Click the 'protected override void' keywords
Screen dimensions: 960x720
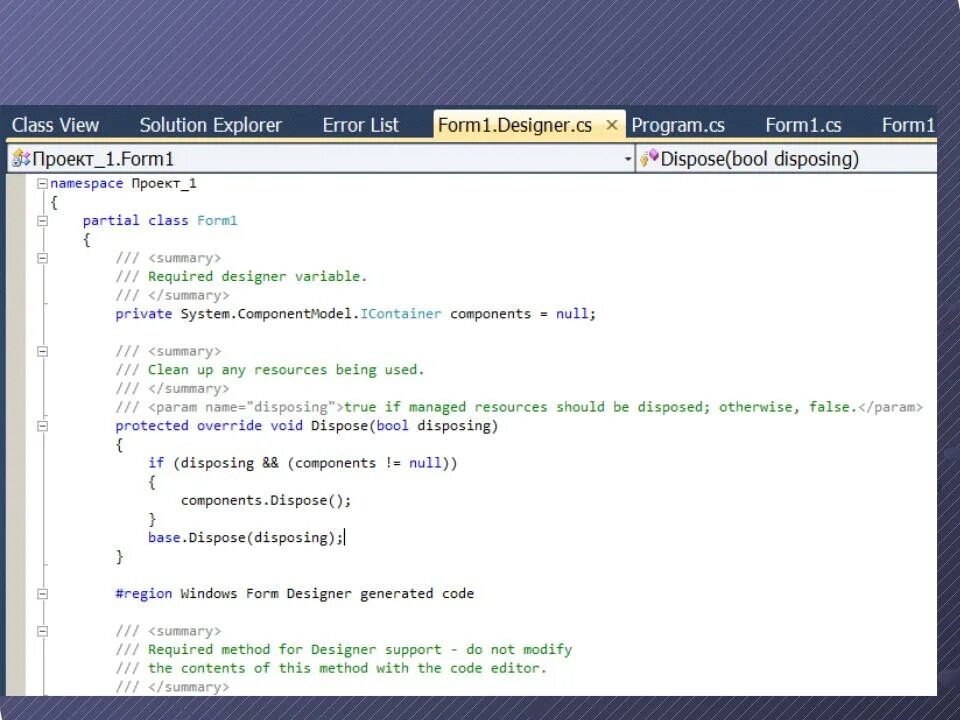coord(209,426)
